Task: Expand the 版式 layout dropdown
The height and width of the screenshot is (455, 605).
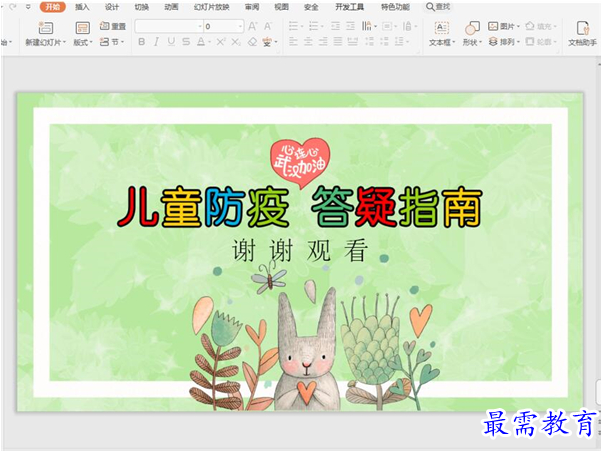Action: point(90,42)
